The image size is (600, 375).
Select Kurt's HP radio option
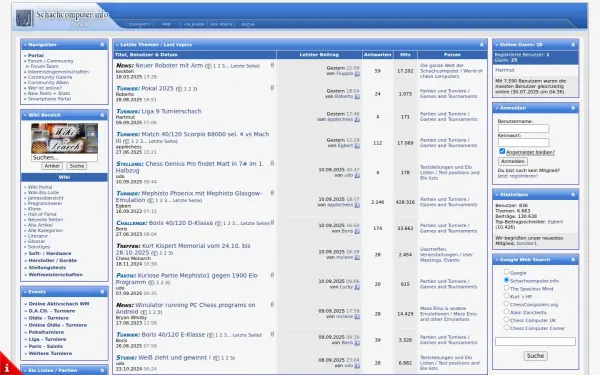[506, 296]
